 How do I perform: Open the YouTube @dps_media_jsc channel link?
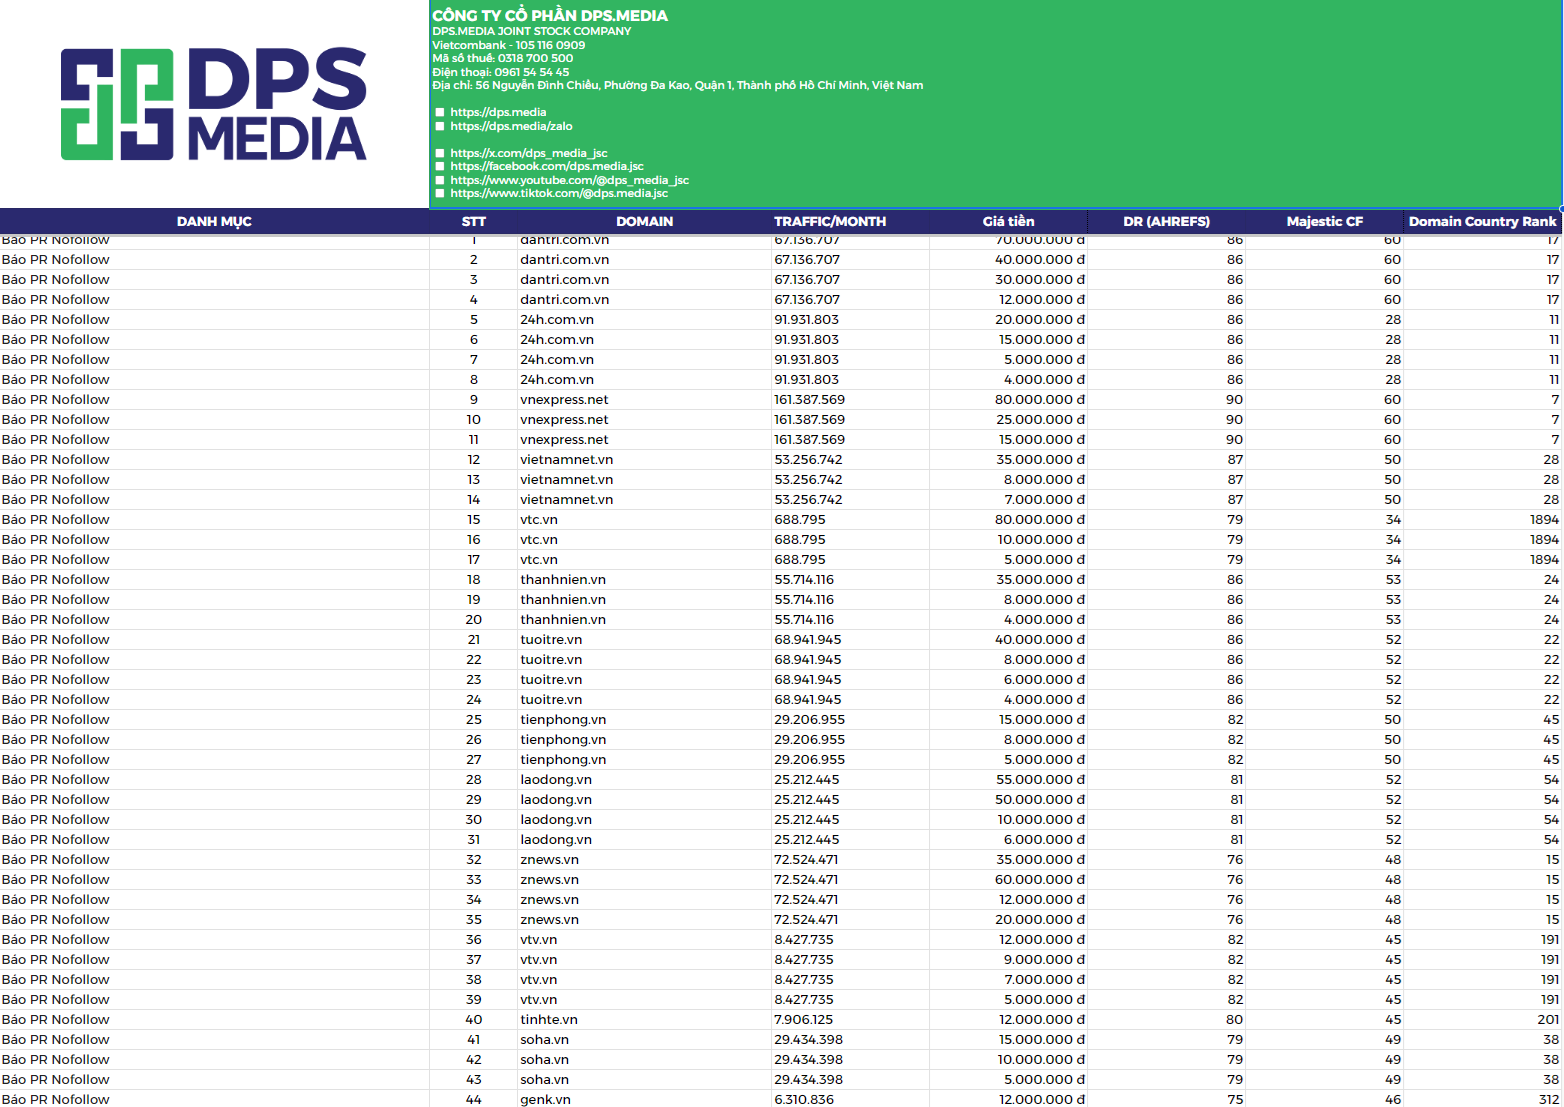point(569,180)
